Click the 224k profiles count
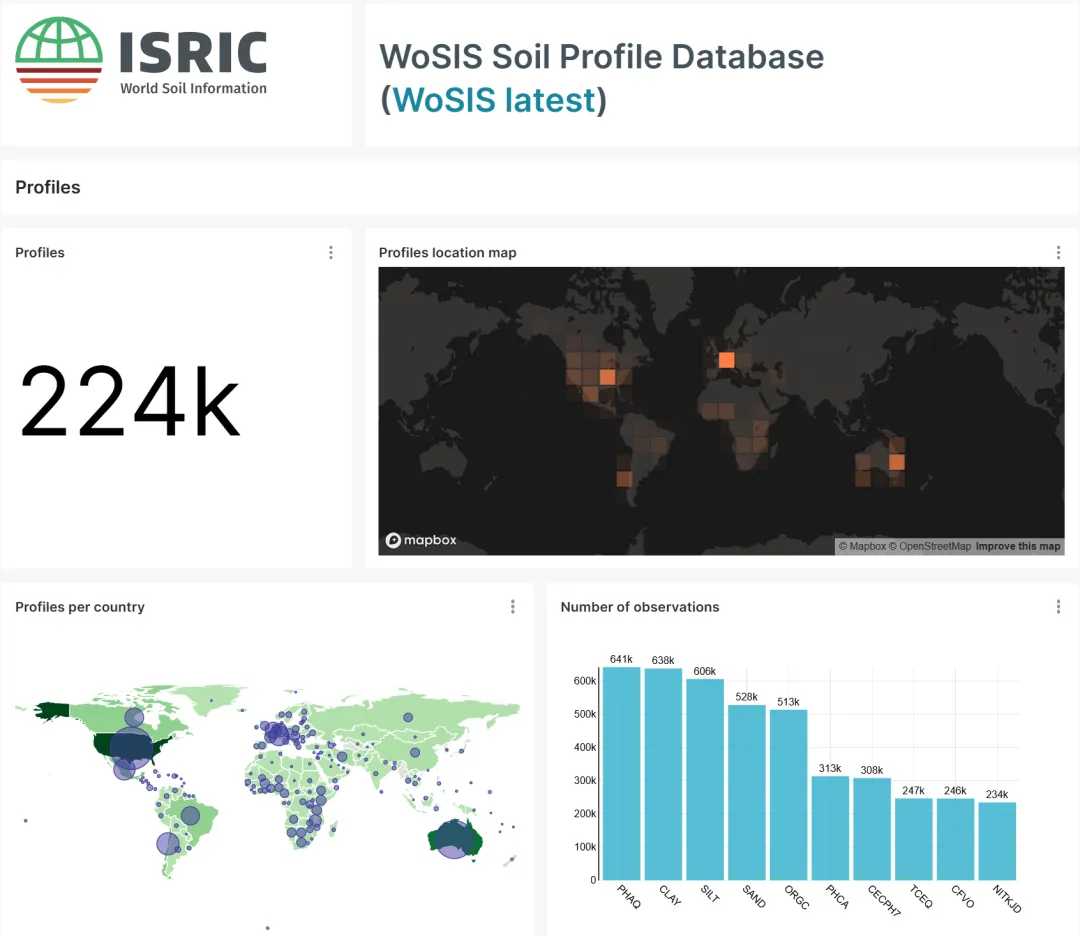 pos(129,402)
